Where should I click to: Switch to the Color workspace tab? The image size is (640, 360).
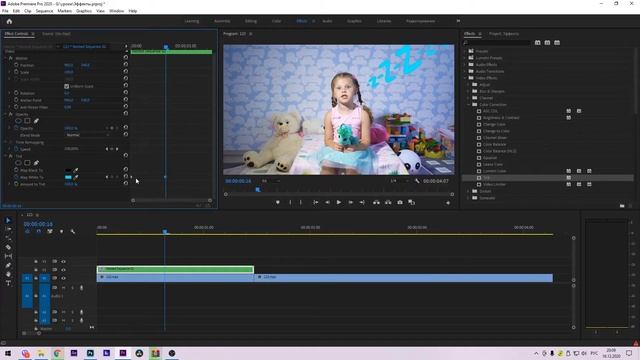click(x=276, y=21)
